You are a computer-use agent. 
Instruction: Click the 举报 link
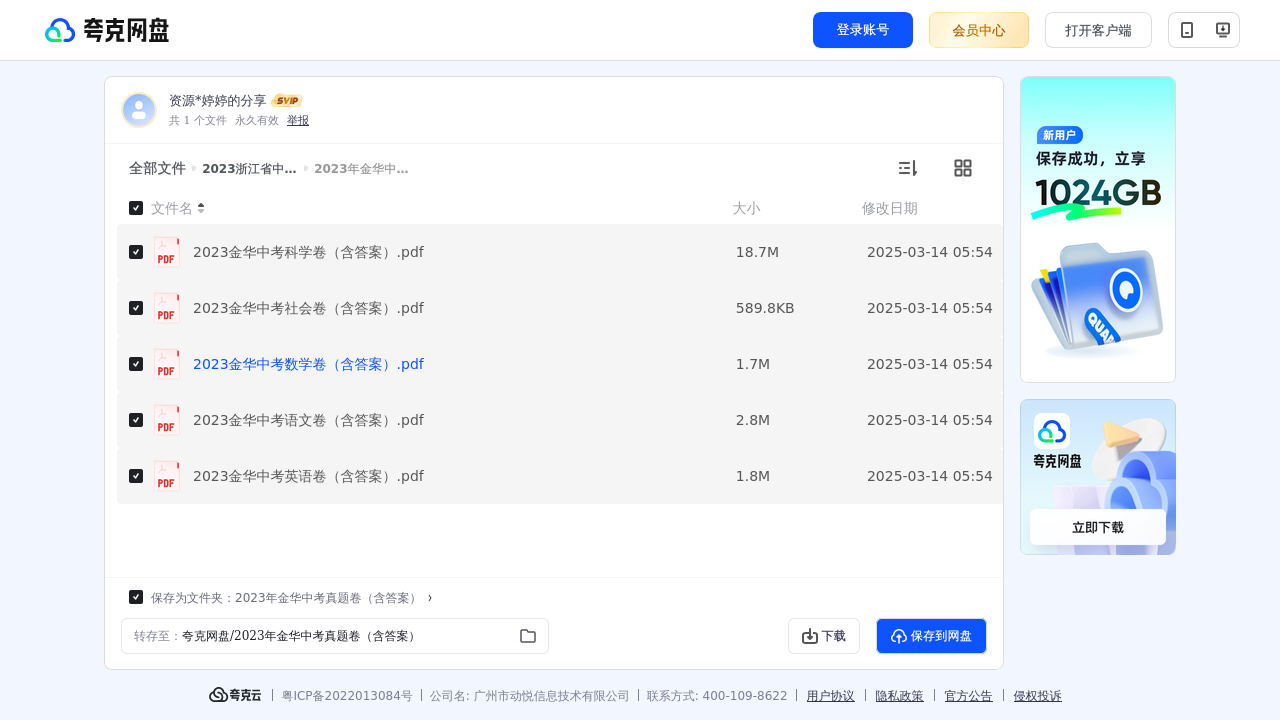pyautogui.click(x=298, y=120)
